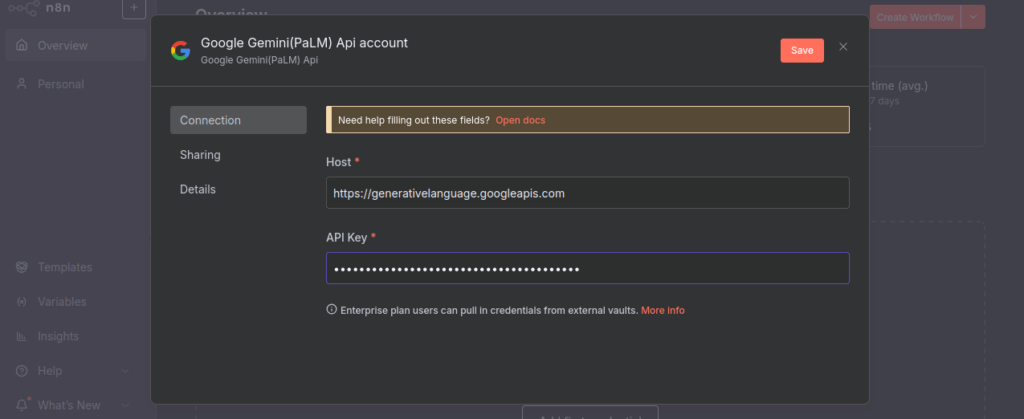Open the Insights chart icon
Image resolution: width=1024 pixels, height=419 pixels.
(x=22, y=337)
